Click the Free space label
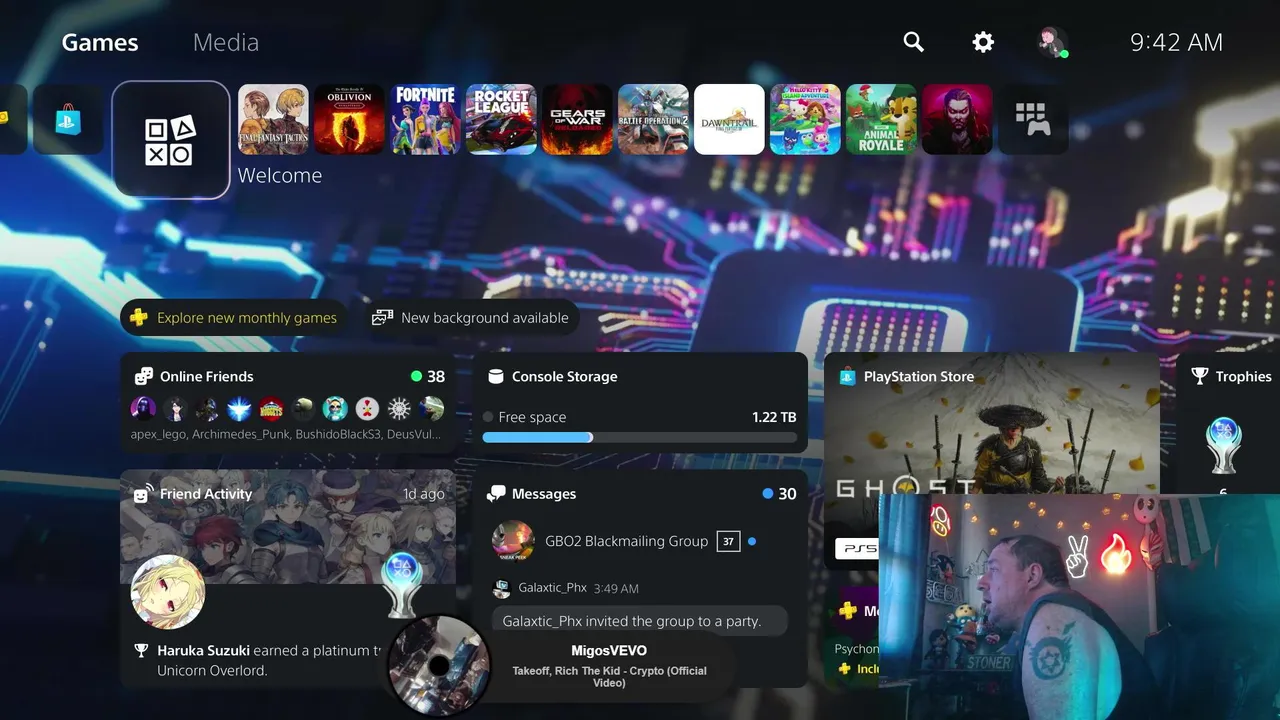Viewport: 1280px width, 720px height. [x=532, y=417]
